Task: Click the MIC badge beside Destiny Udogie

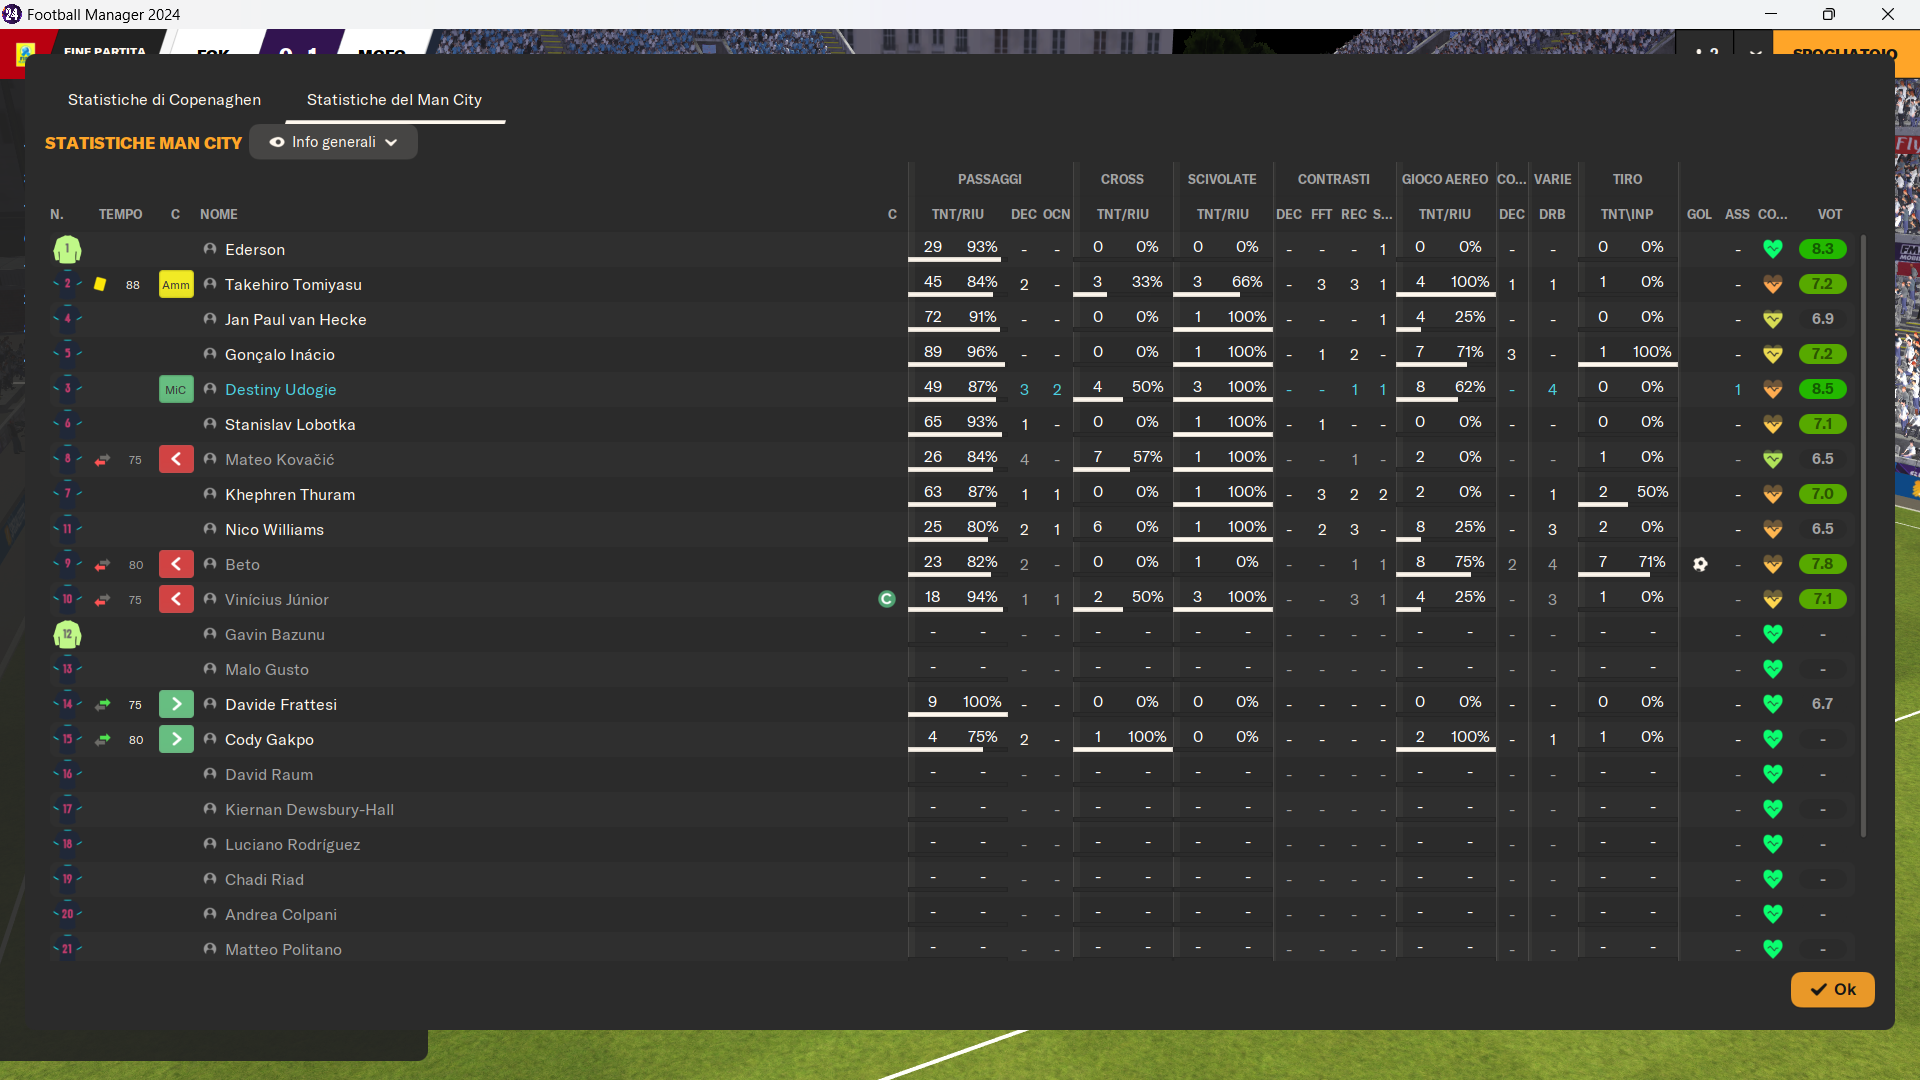Action: [x=176, y=390]
